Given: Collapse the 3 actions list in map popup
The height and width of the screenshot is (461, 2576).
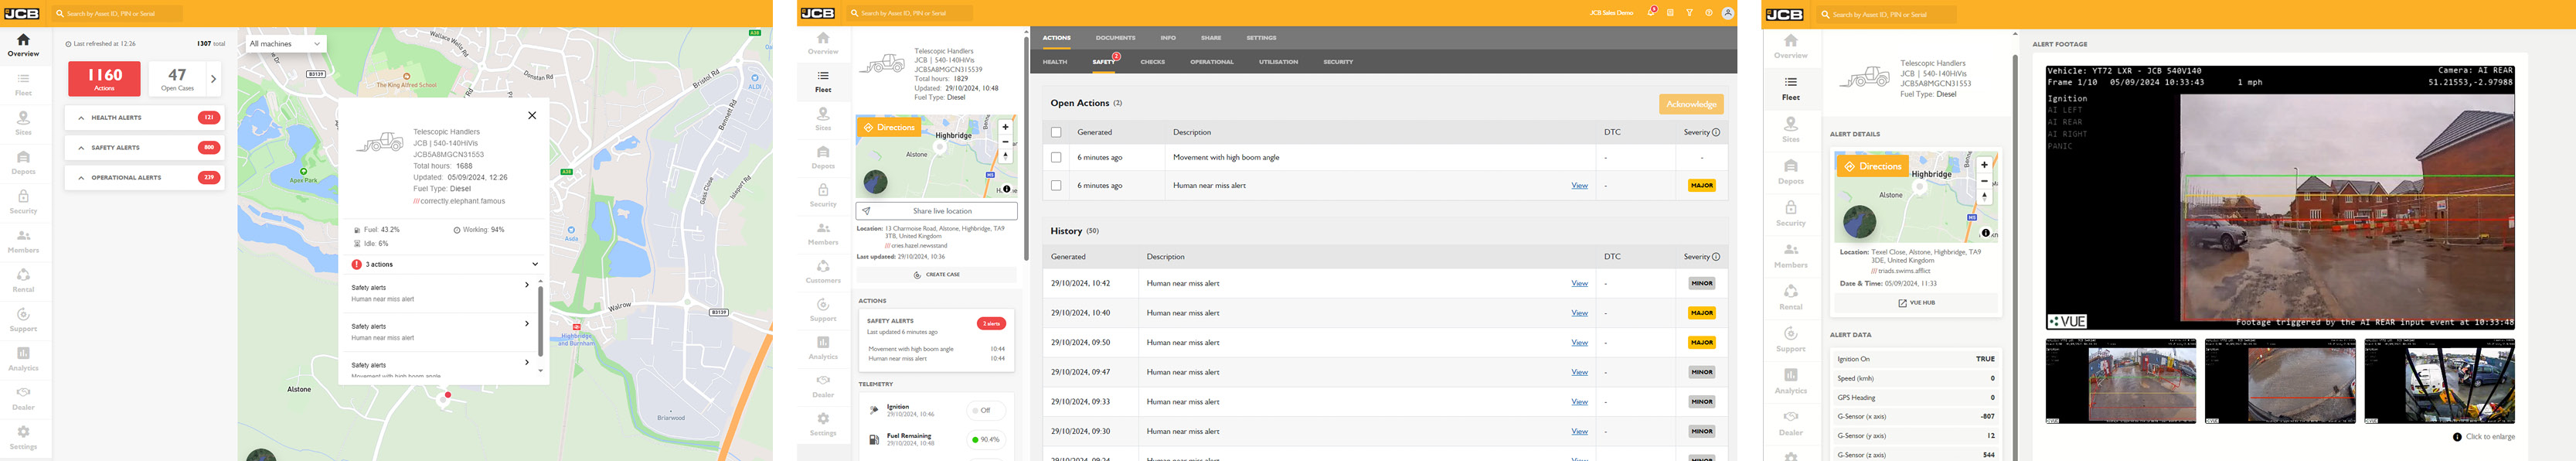Looking at the screenshot, I should coord(535,264).
